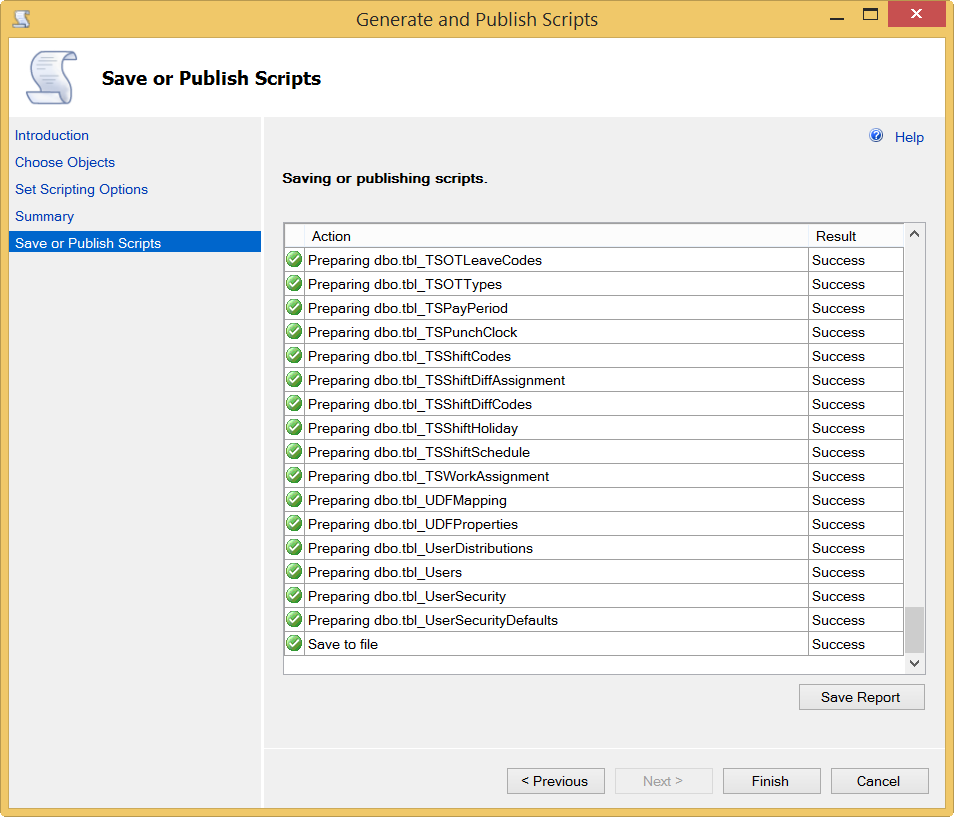Maximize the Generate and Publish Scripts window
Image resolution: width=954 pixels, height=817 pixels.
(x=871, y=15)
